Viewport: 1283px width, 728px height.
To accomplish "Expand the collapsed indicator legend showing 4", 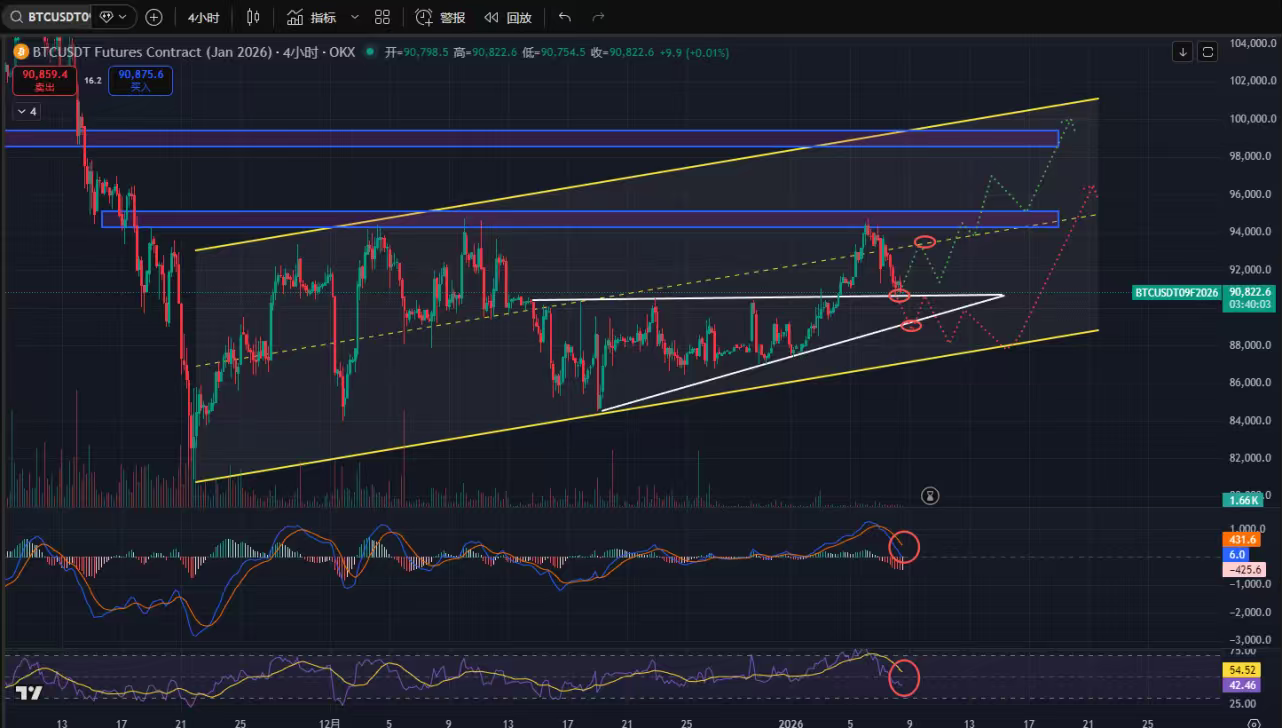I will 26,111.
